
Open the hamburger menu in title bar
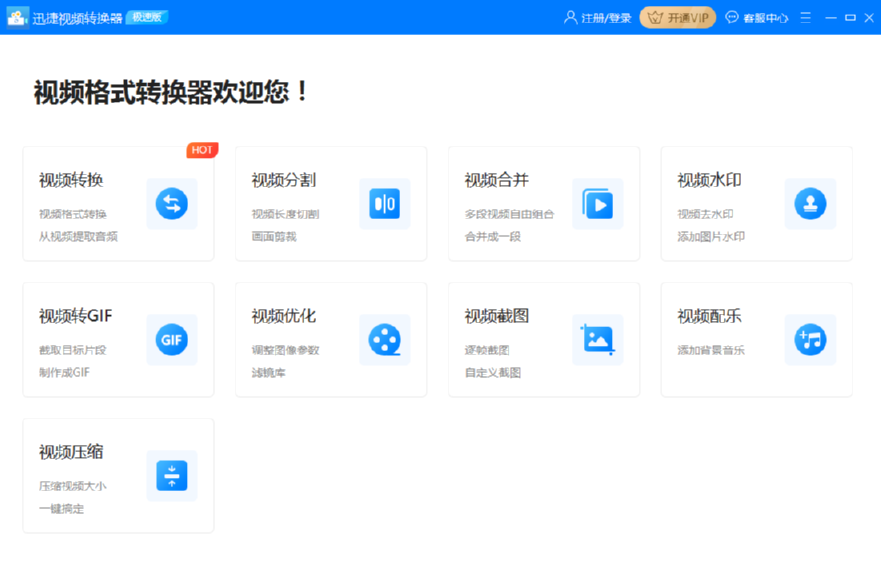coord(806,17)
